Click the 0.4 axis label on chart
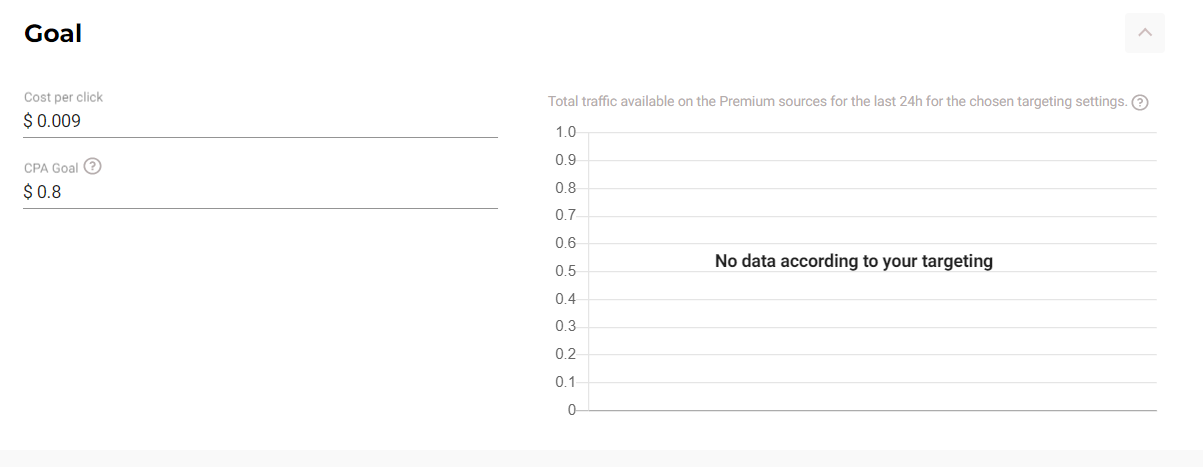The height and width of the screenshot is (467, 1203). [x=566, y=299]
